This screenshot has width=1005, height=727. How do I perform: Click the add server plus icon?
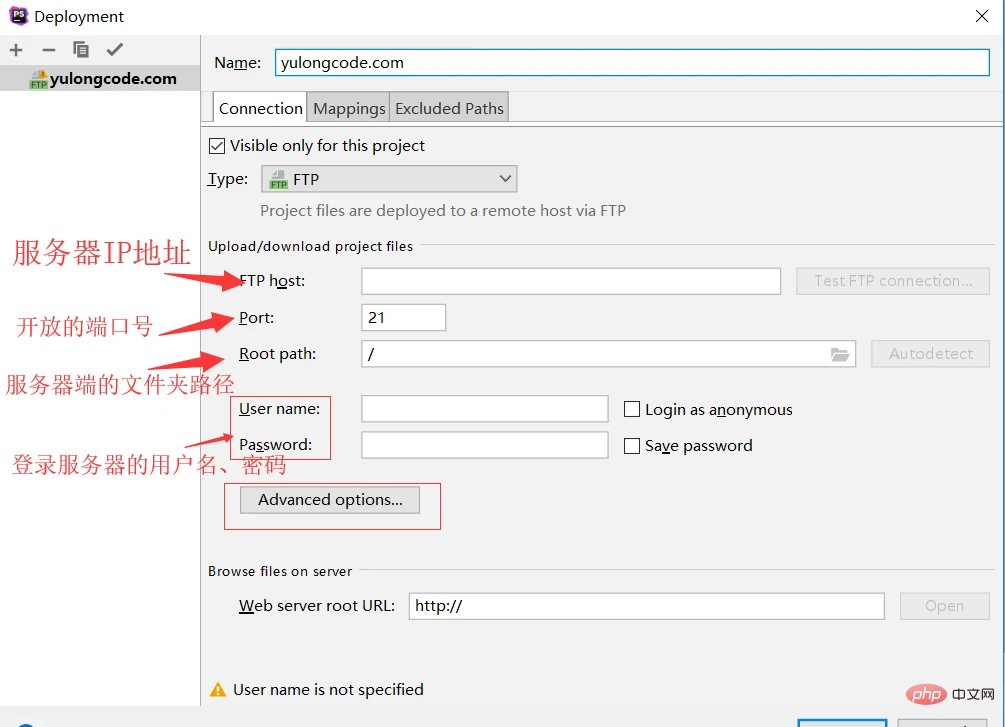coord(16,50)
